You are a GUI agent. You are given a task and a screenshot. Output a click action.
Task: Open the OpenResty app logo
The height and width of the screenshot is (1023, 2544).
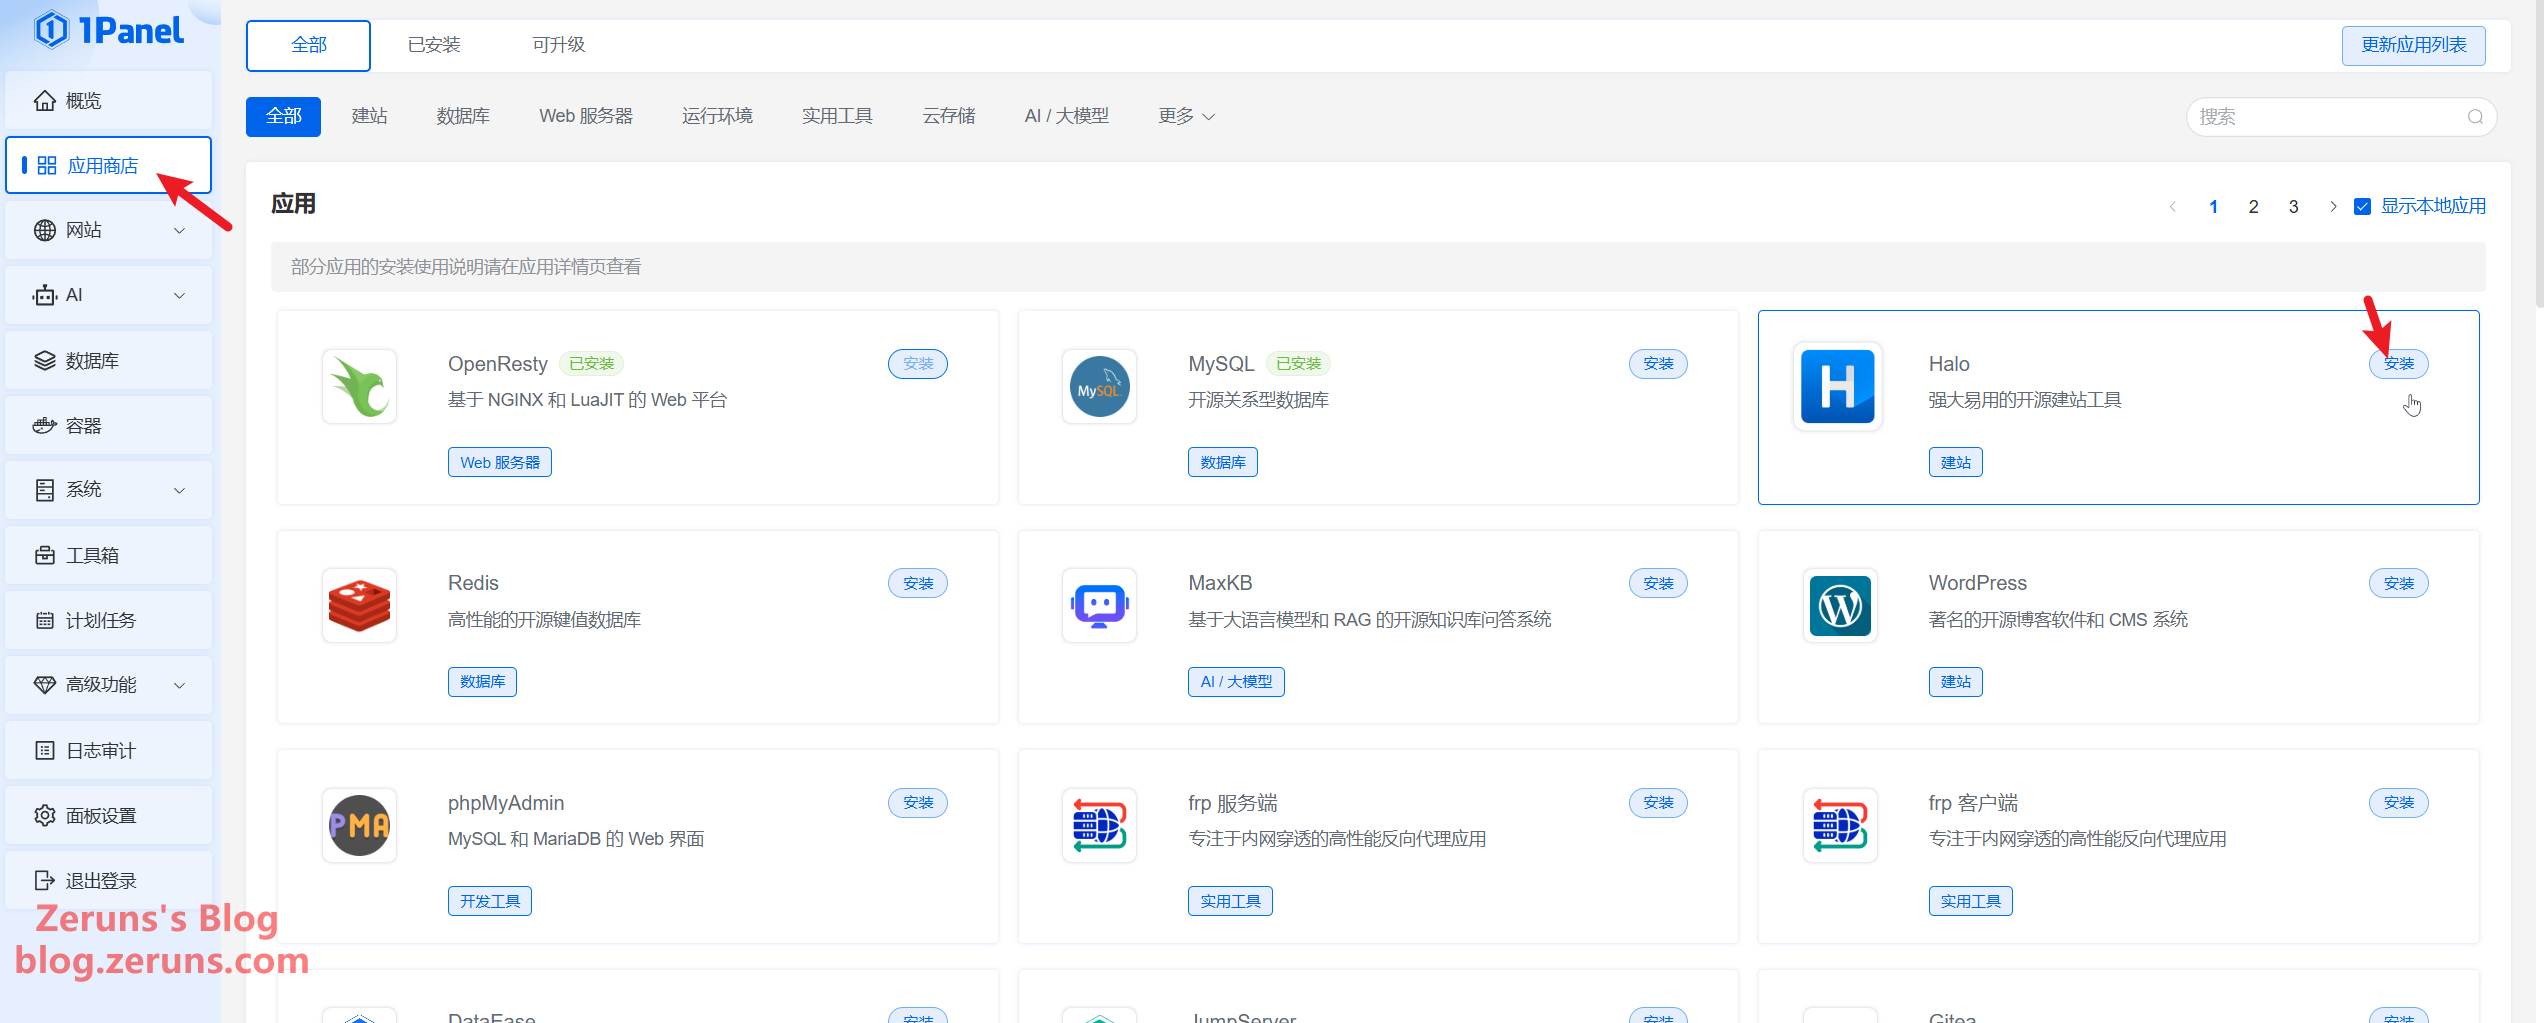click(x=359, y=387)
